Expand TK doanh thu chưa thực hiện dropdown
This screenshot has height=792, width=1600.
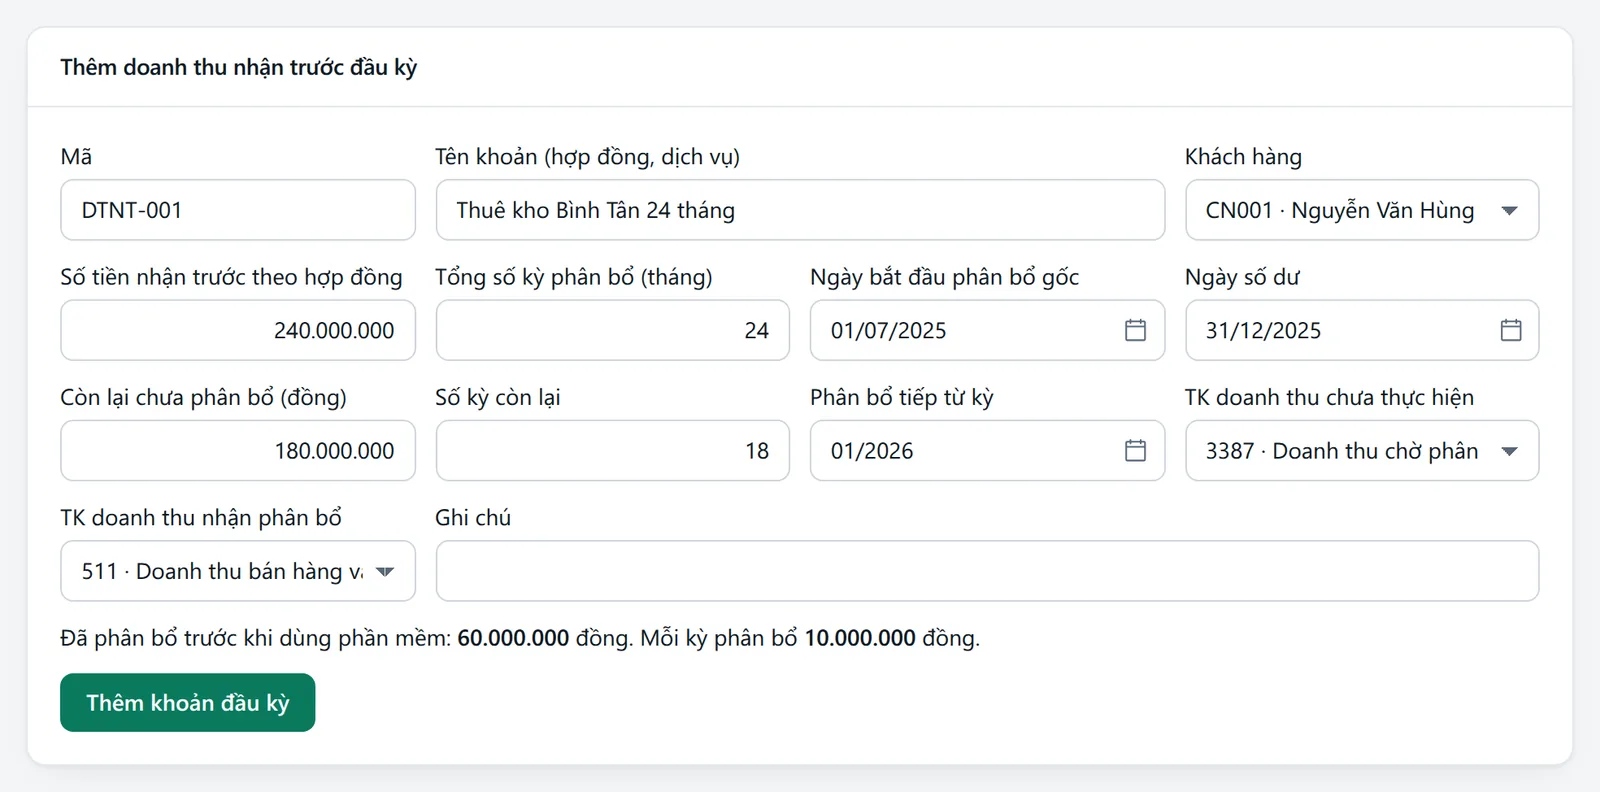[1362, 451]
